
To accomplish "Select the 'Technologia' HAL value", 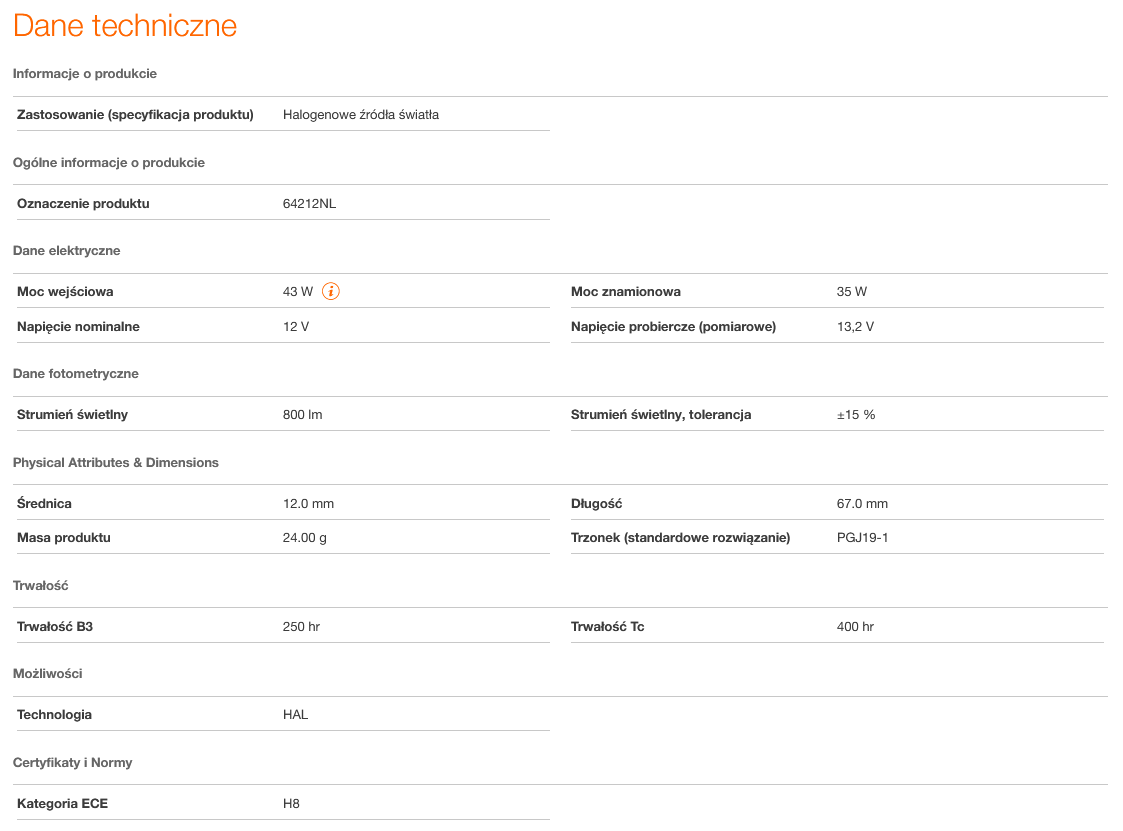I will pos(295,715).
